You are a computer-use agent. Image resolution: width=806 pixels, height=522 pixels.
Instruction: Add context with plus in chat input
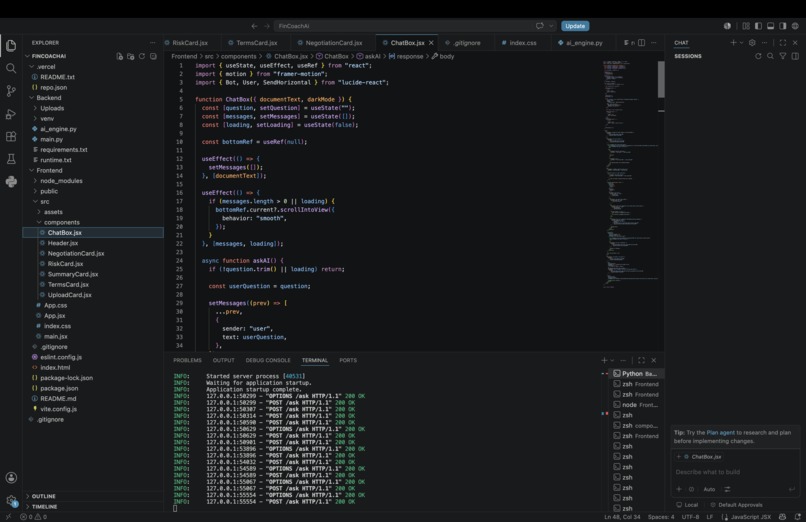point(679,489)
